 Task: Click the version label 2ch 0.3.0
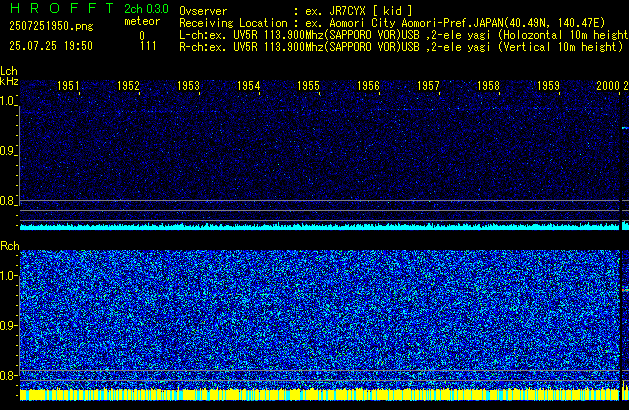click(146, 9)
